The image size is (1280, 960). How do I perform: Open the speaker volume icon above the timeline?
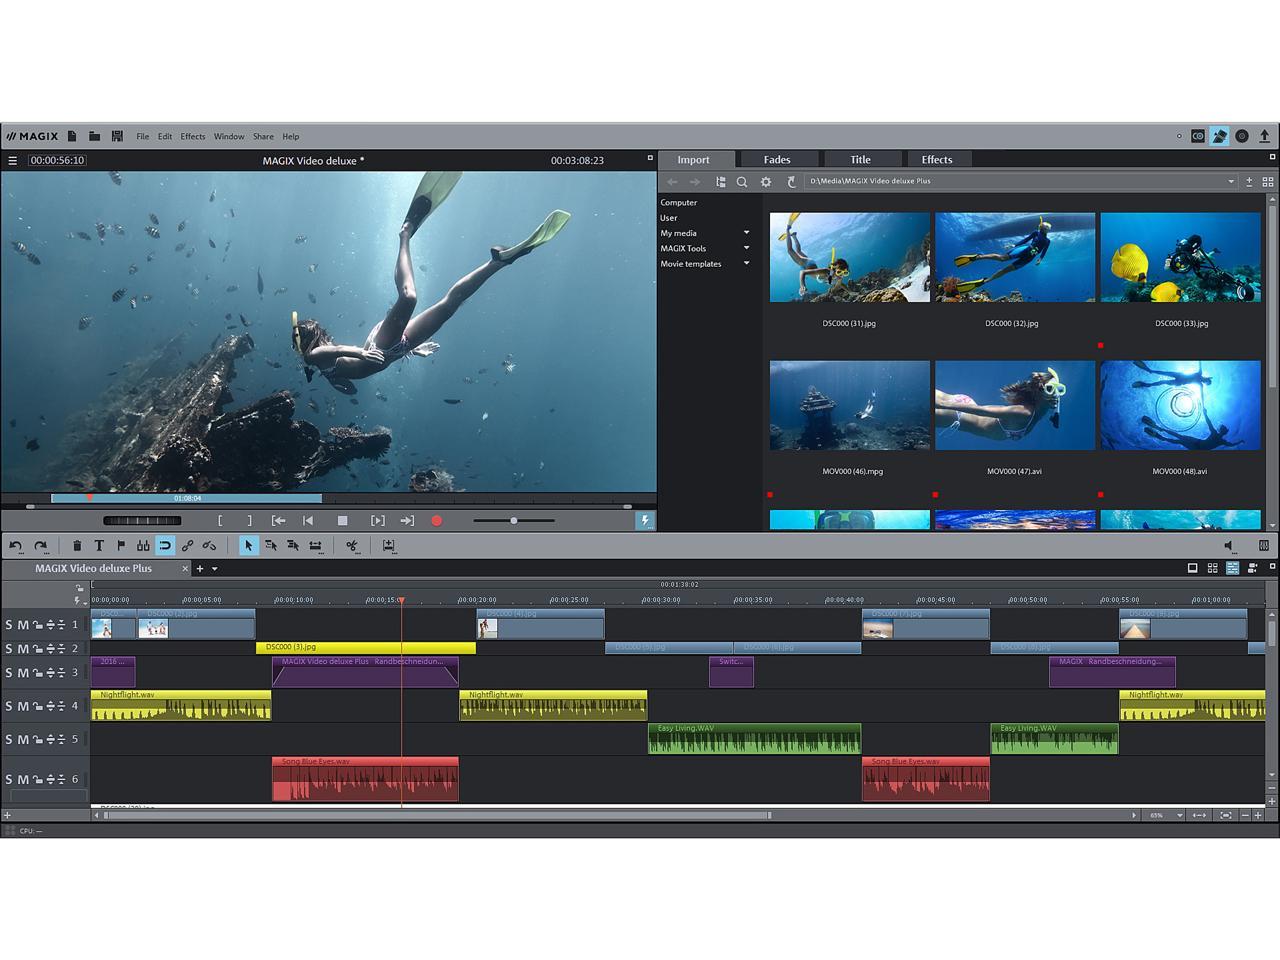click(x=1229, y=546)
